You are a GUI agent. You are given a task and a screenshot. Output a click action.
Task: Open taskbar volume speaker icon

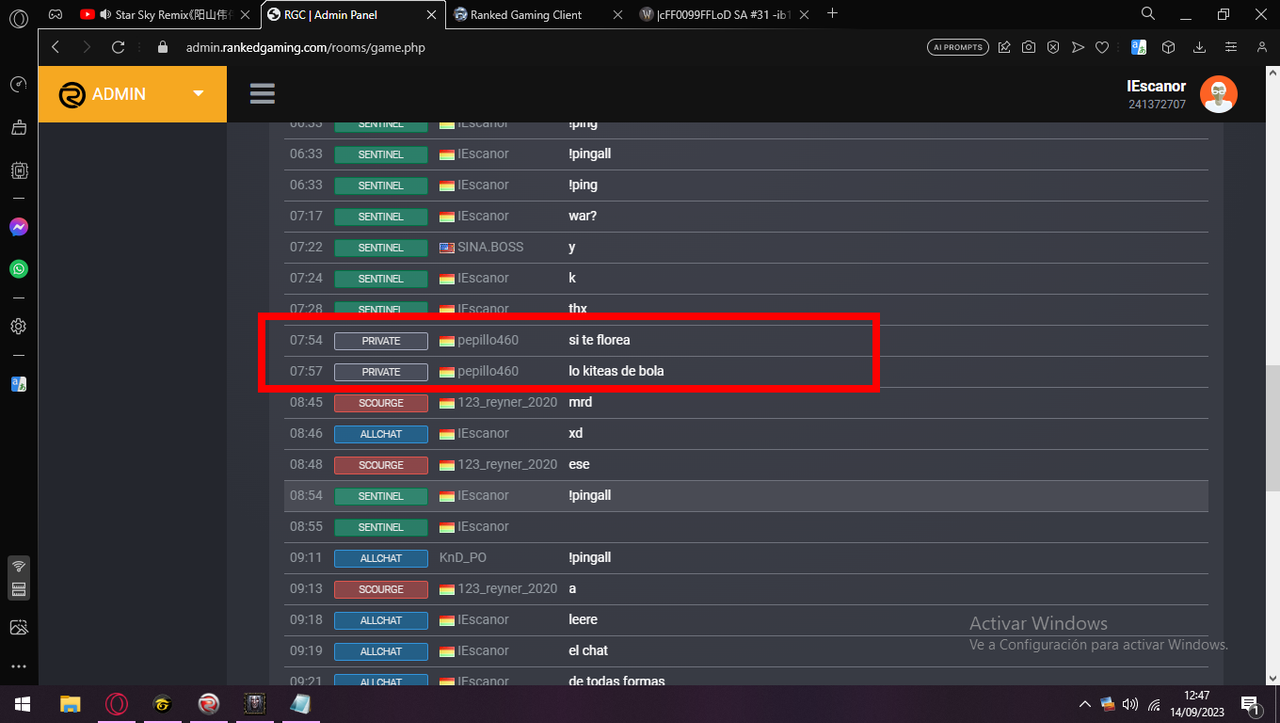[1130, 704]
